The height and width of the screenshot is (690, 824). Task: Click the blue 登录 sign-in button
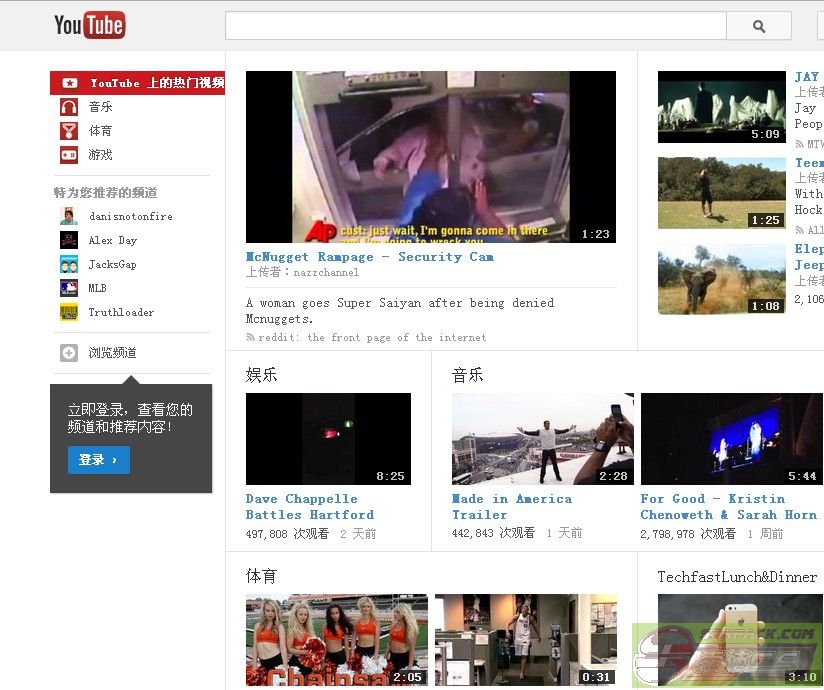coord(98,460)
